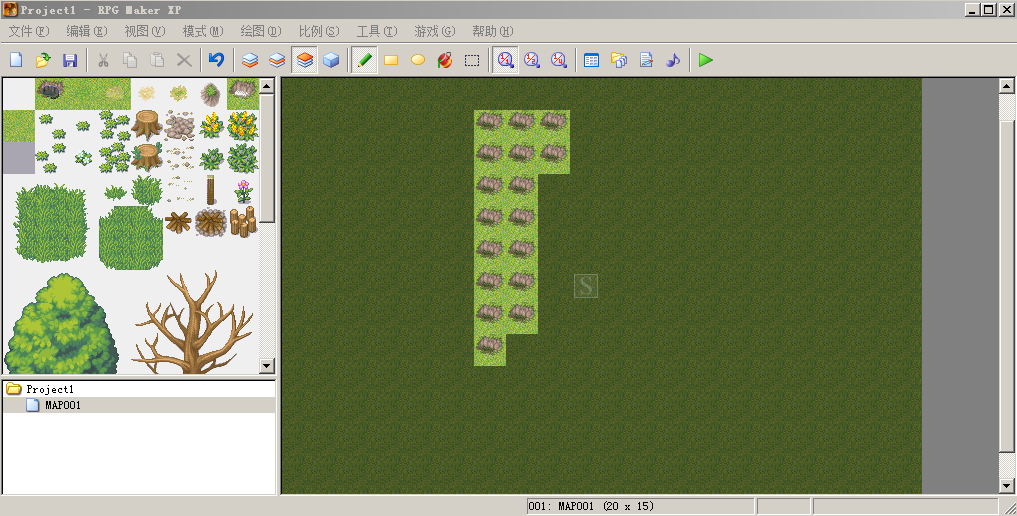
Task: Set zoom scale to 1/1
Action: pos(505,60)
